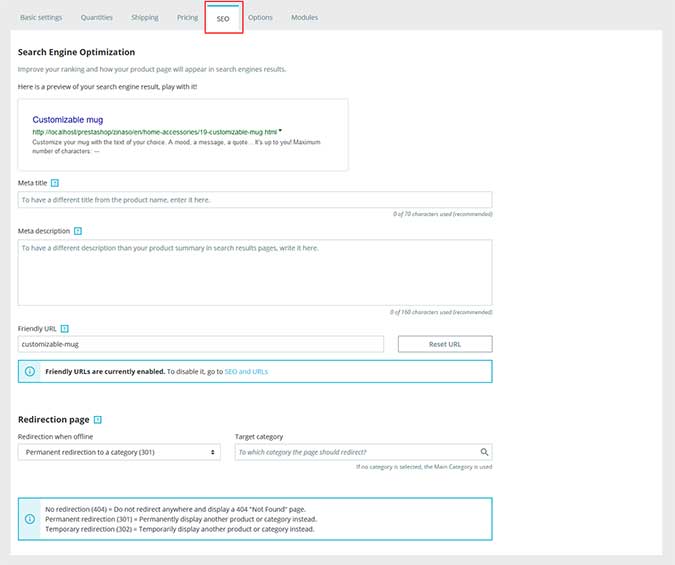Switch to the Options tab
This screenshot has height=565, width=675.
point(260,18)
